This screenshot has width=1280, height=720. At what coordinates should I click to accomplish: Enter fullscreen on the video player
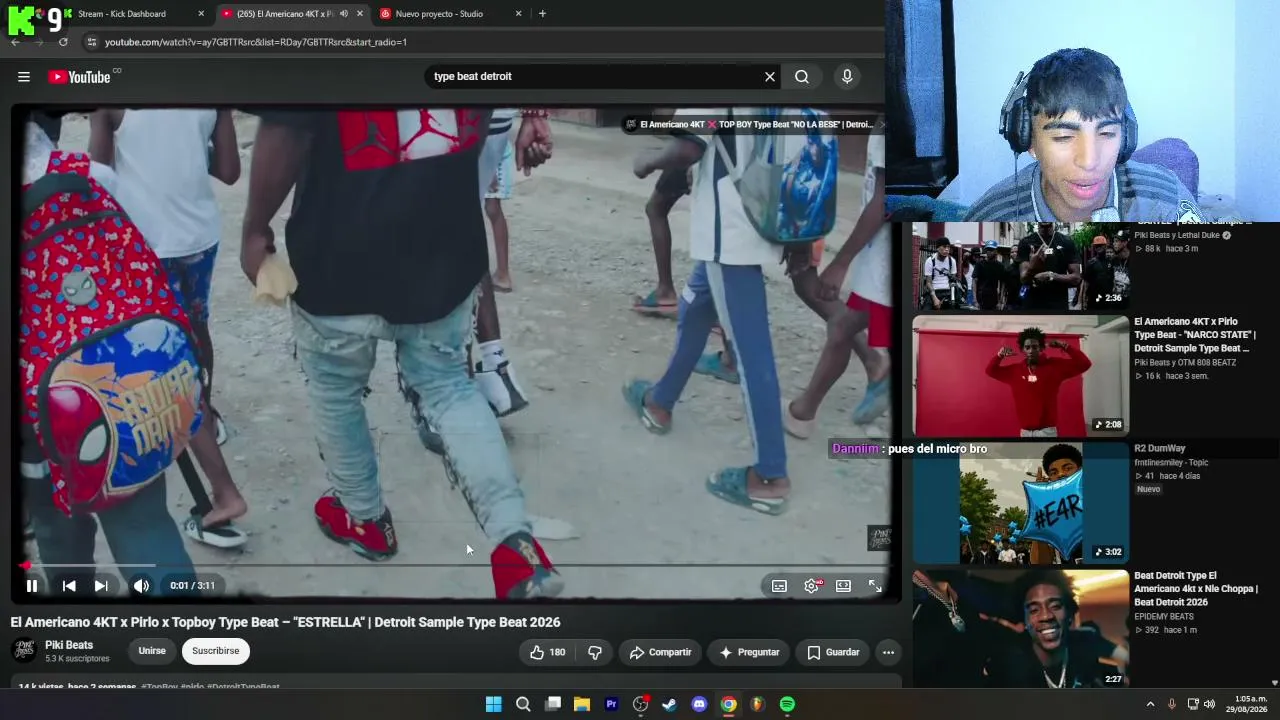pos(875,586)
